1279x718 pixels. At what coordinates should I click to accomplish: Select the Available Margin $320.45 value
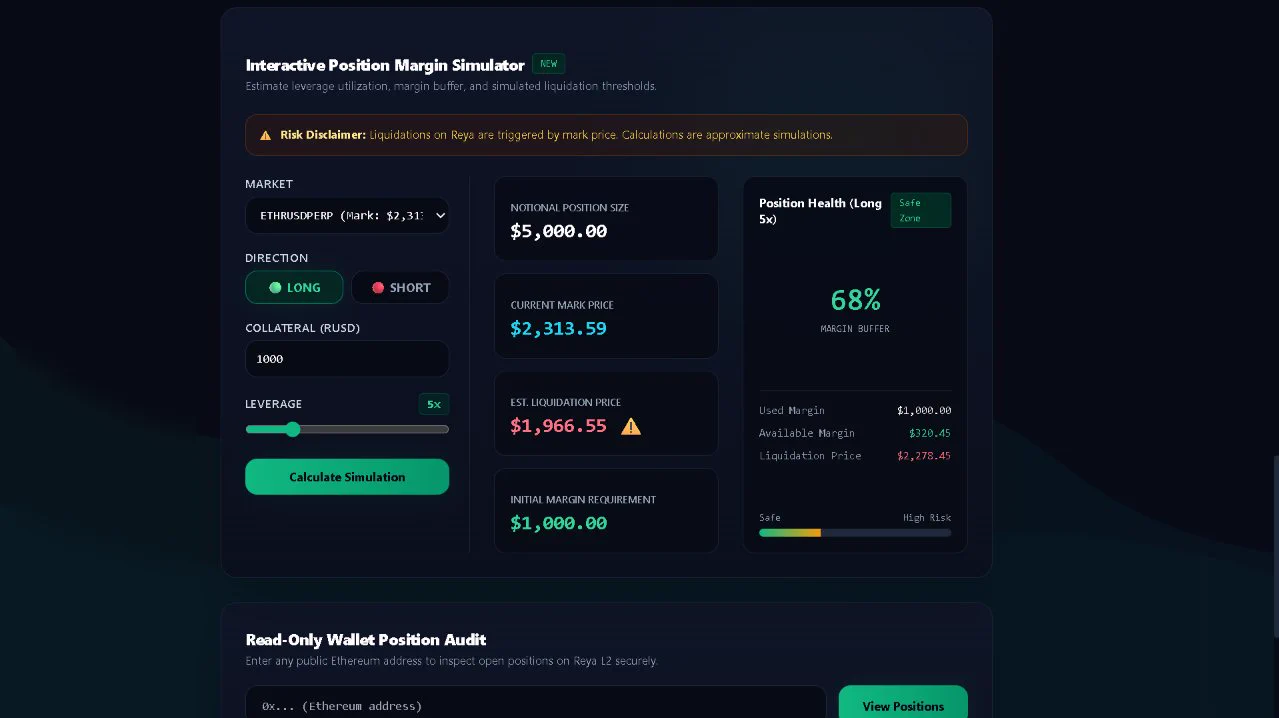(x=930, y=433)
